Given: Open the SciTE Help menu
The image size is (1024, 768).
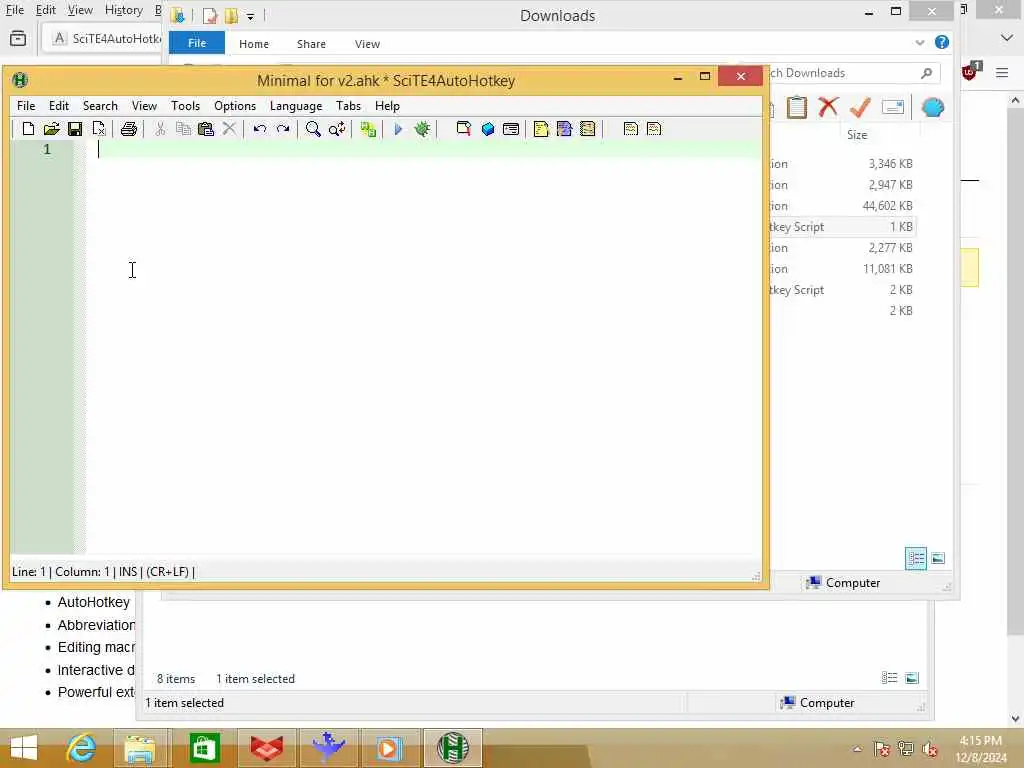Looking at the screenshot, I should (387, 106).
